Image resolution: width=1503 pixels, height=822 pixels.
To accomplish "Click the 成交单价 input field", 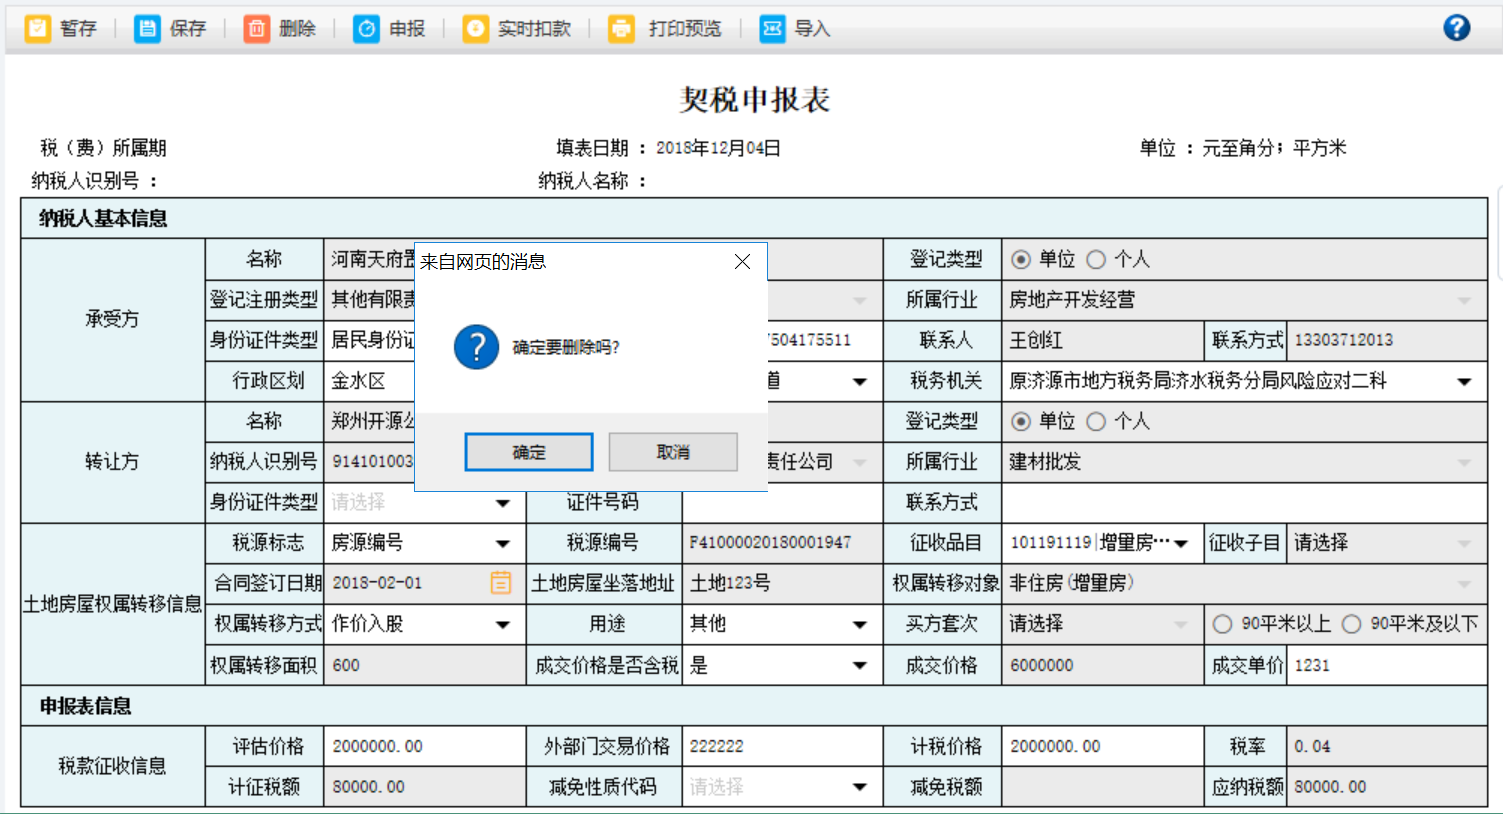I will click(x=1385, y=666).
